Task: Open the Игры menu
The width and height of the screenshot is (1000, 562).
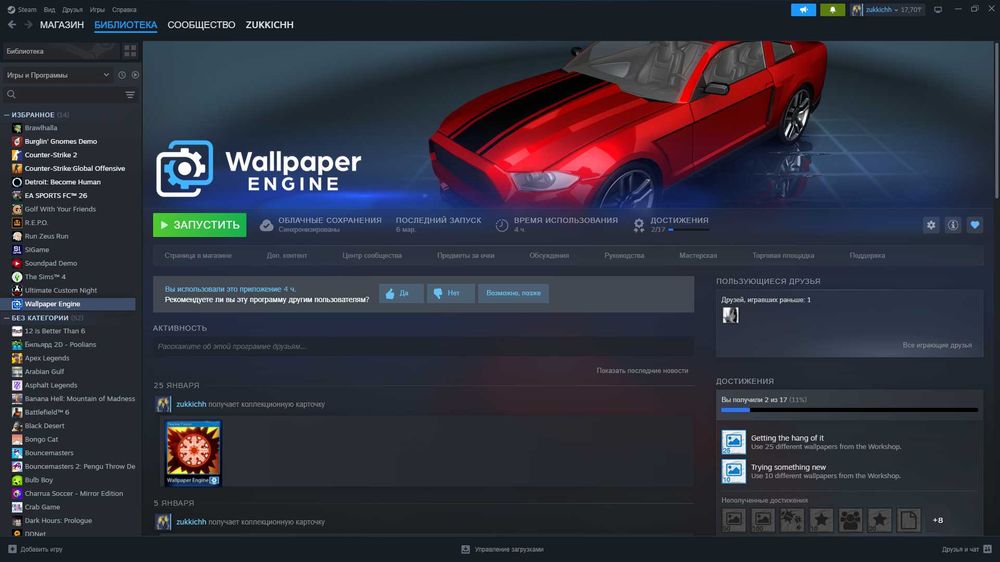Action: pos(97,10)
